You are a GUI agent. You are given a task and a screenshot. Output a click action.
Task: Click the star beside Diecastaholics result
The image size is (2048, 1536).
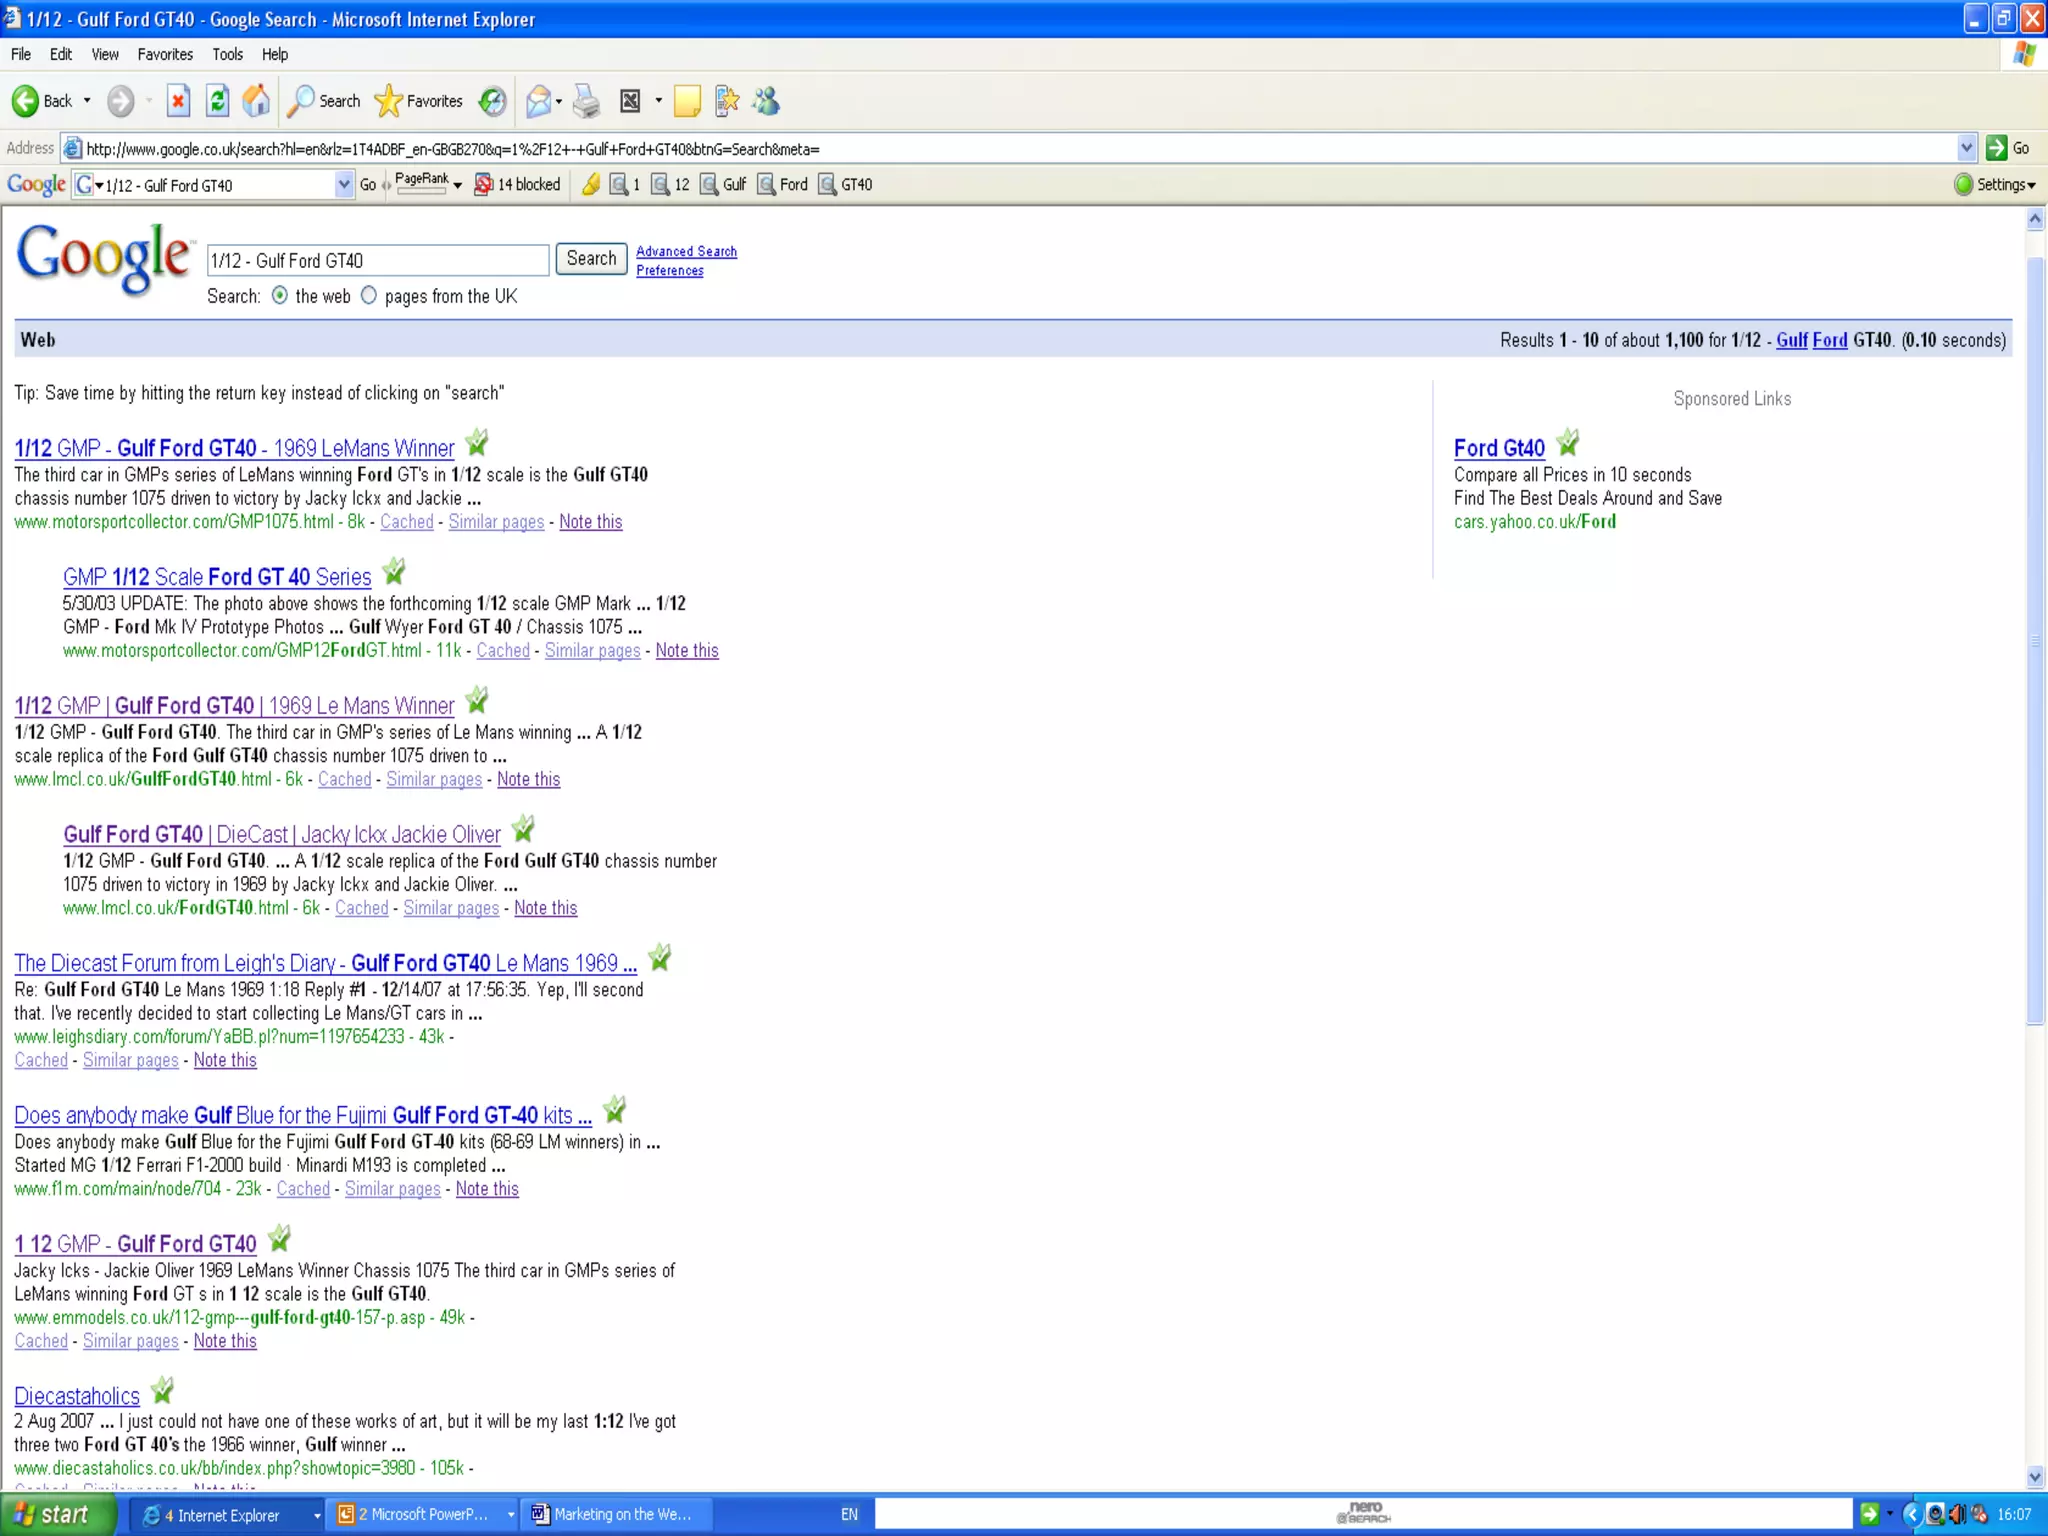[x=162, y=1391]
